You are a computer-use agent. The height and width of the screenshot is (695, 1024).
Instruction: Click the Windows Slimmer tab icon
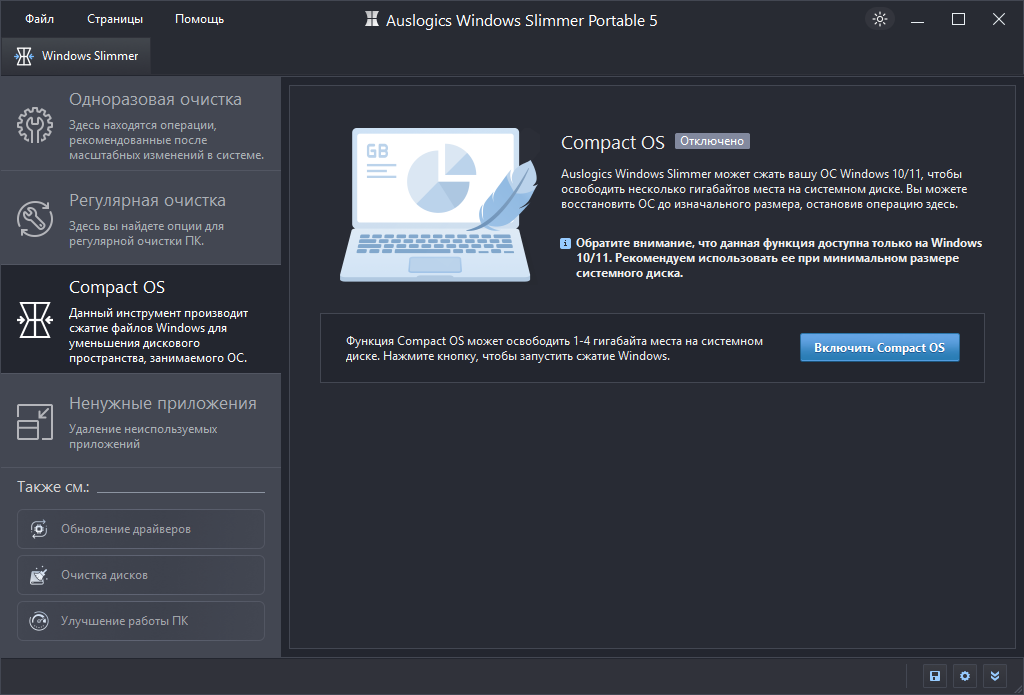[24, 57]
